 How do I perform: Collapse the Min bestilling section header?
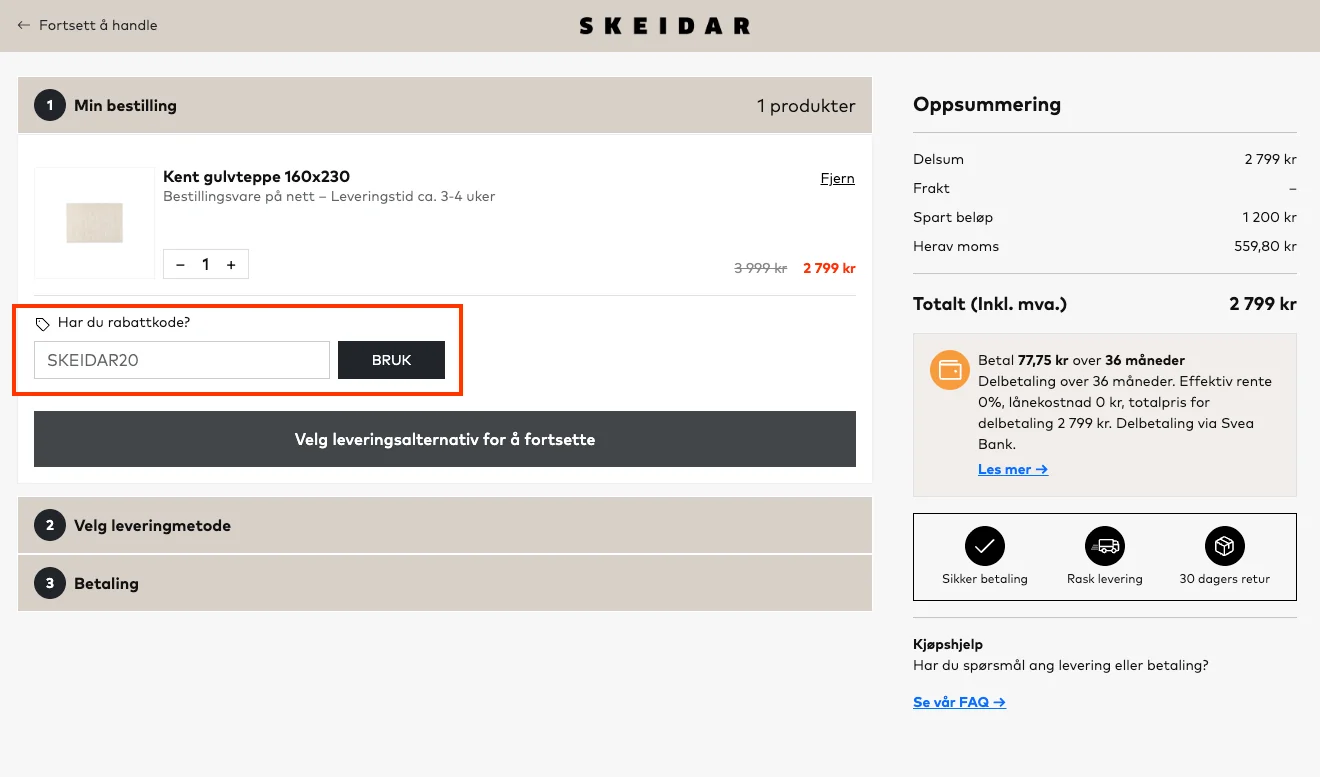tap(445, 105)
